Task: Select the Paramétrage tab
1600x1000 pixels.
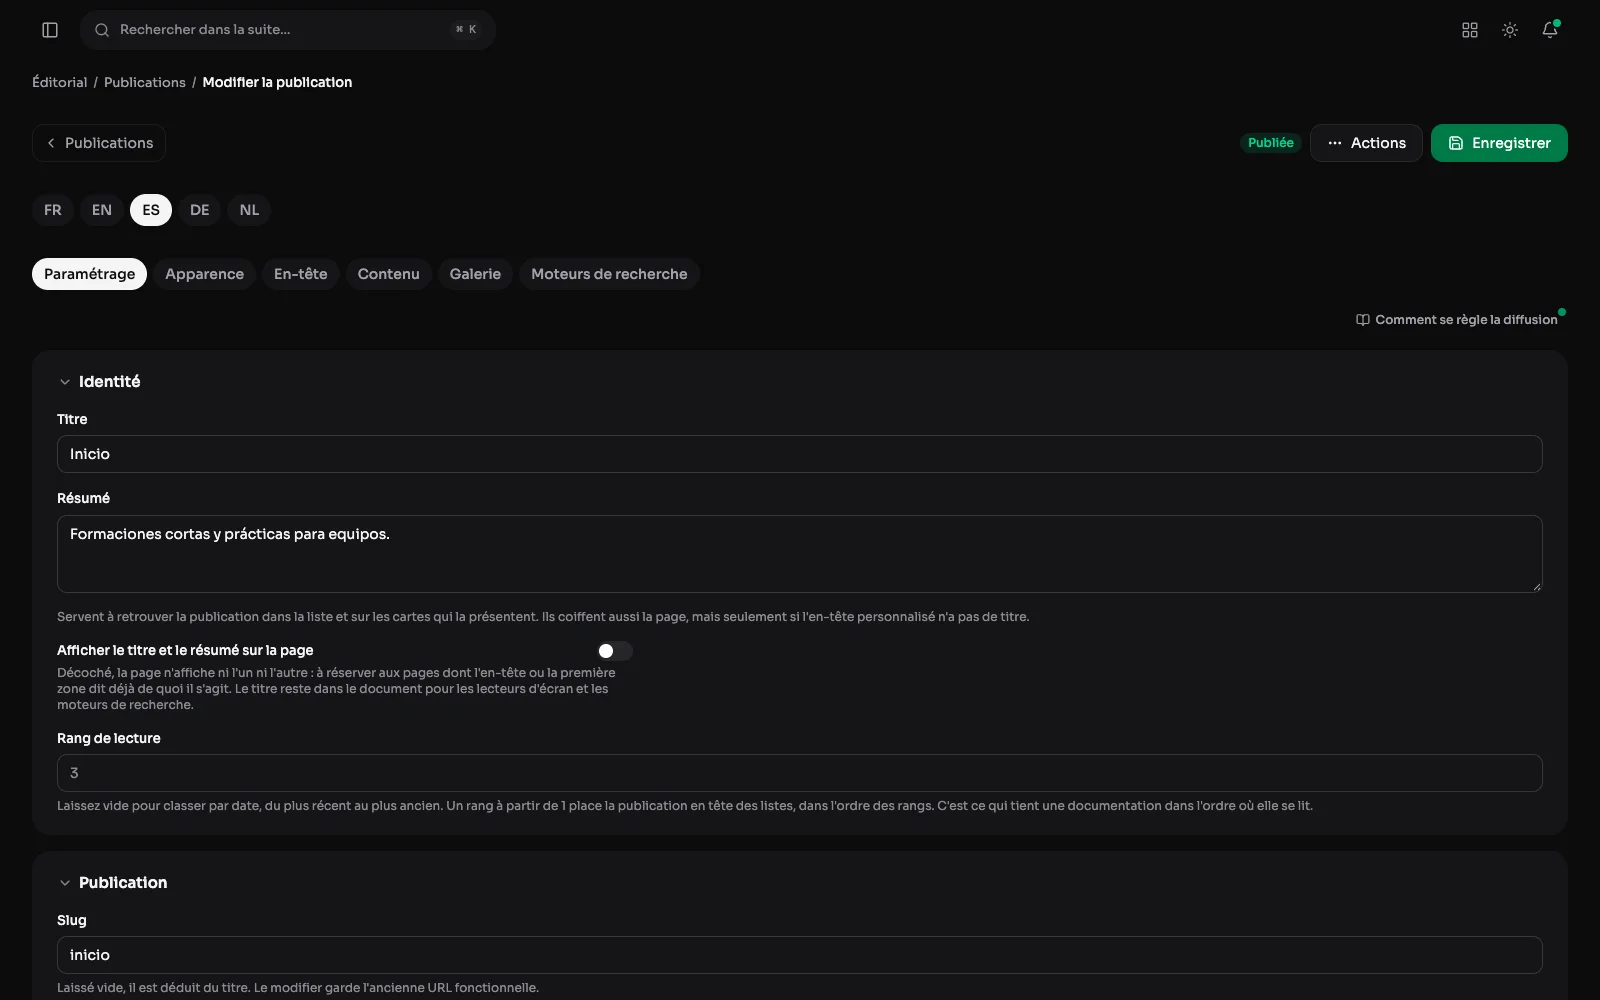Action: coord(89,274)
